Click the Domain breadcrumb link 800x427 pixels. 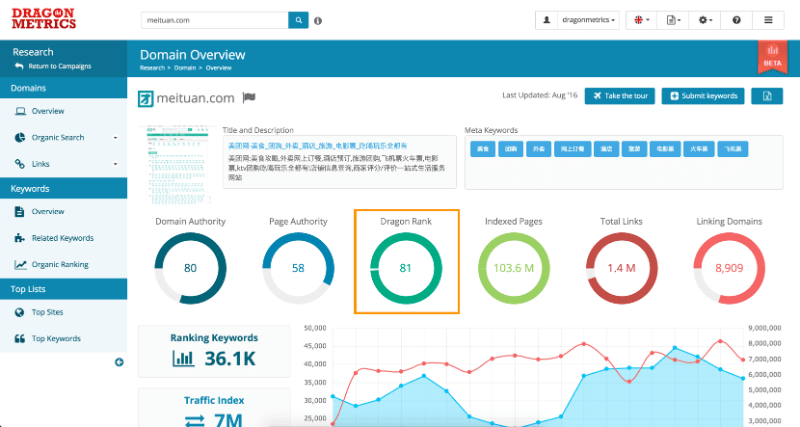[x=185, y=68]
